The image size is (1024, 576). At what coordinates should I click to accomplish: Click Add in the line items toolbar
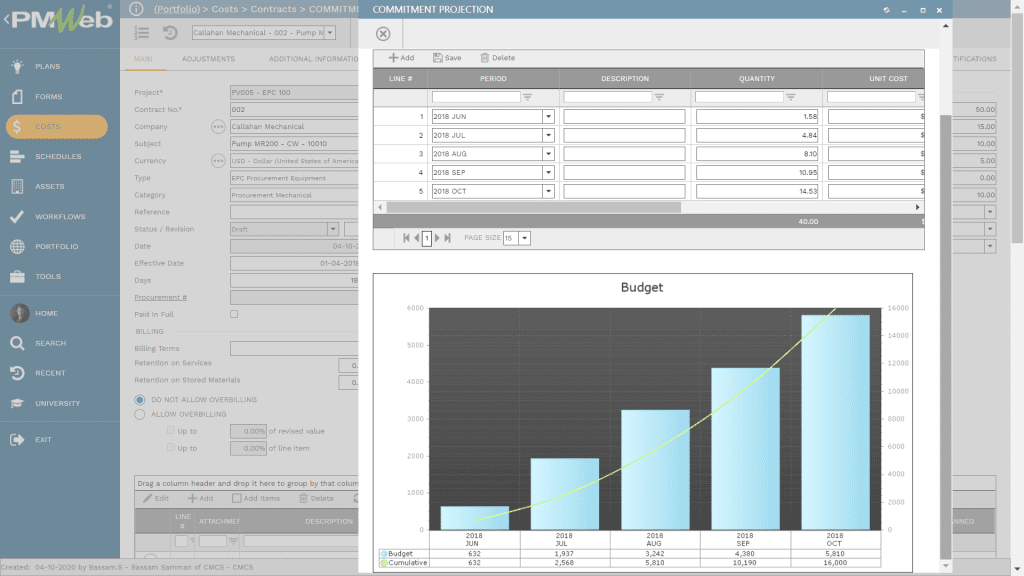(x=200, y=498)
